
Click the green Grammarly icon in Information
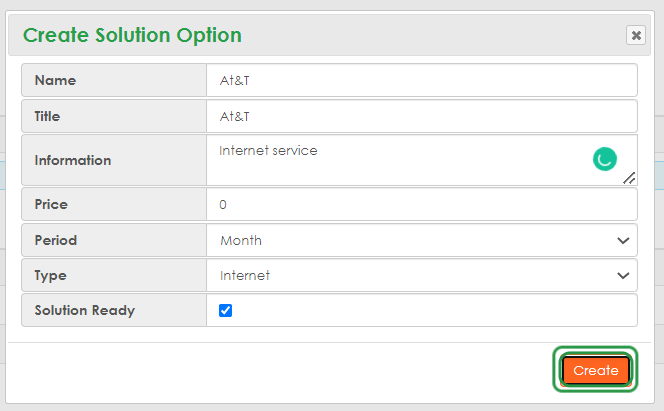pyautogui.click(x=604, y=158)
